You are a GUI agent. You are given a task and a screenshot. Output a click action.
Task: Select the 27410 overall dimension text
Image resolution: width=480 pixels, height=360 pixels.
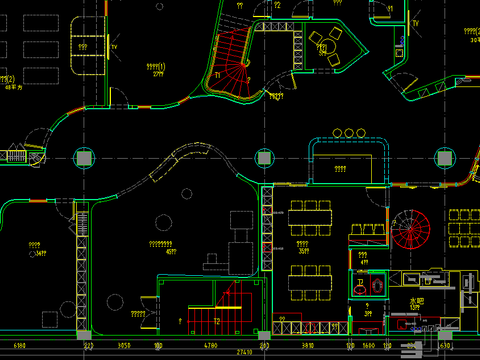point(244,352)
